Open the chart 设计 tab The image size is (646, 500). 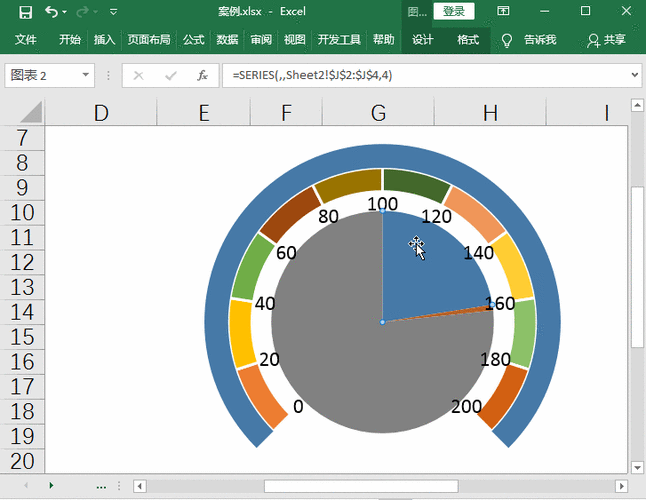(x=423, y=40)
